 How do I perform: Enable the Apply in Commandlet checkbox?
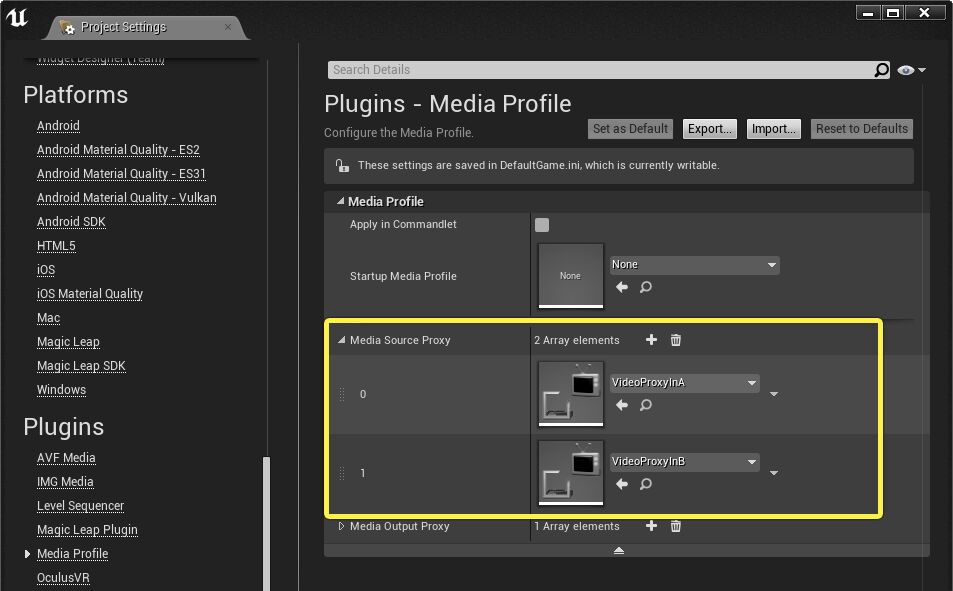(x=541, y=225)
